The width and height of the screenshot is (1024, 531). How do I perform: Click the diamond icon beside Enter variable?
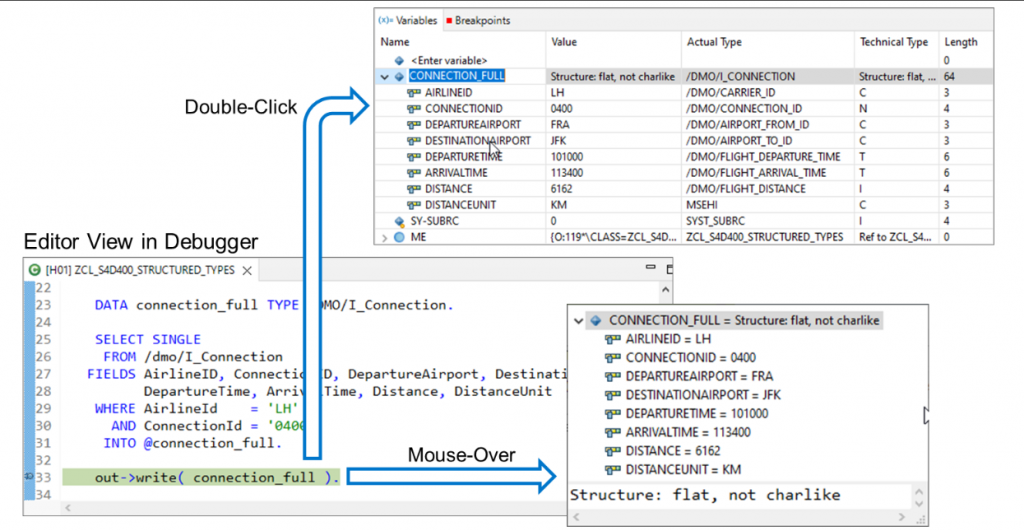(399, 60)
